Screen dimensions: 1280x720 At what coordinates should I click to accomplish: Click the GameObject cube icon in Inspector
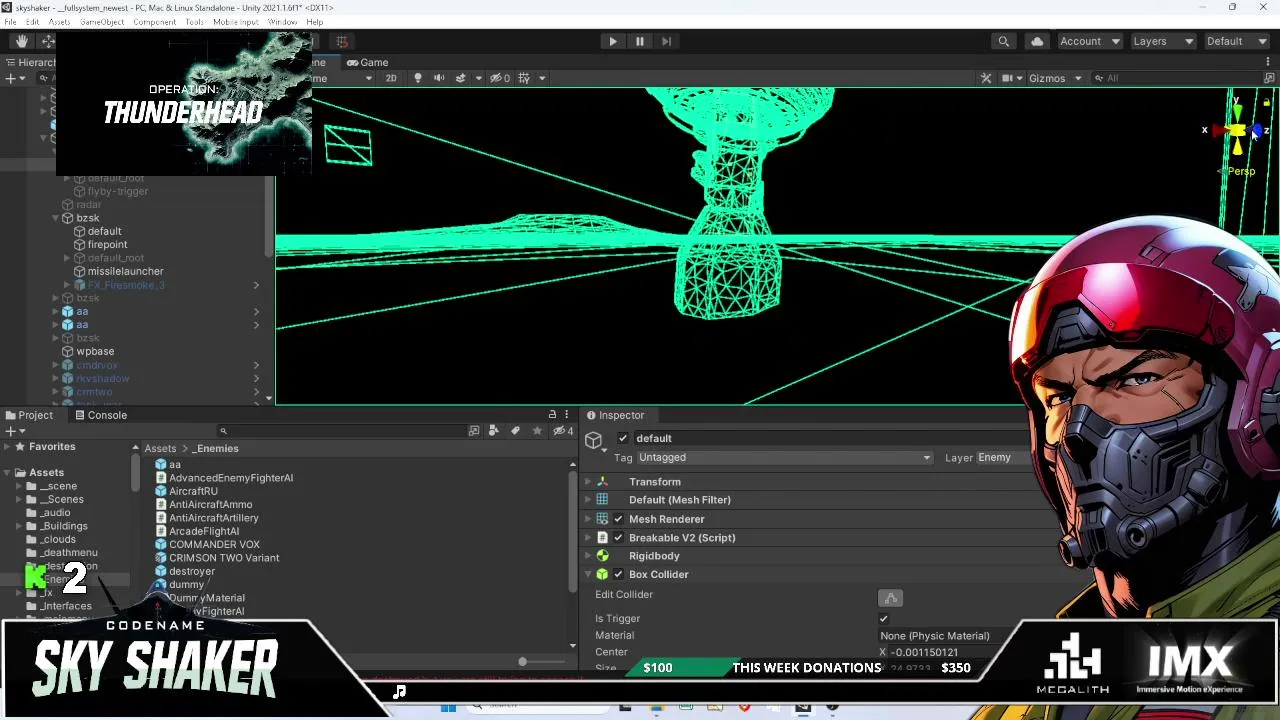click(x=594, y=440)
